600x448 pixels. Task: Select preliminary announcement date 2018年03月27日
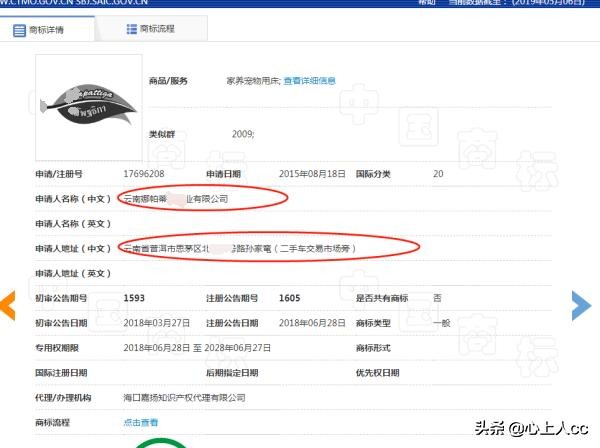pos(157,323)
